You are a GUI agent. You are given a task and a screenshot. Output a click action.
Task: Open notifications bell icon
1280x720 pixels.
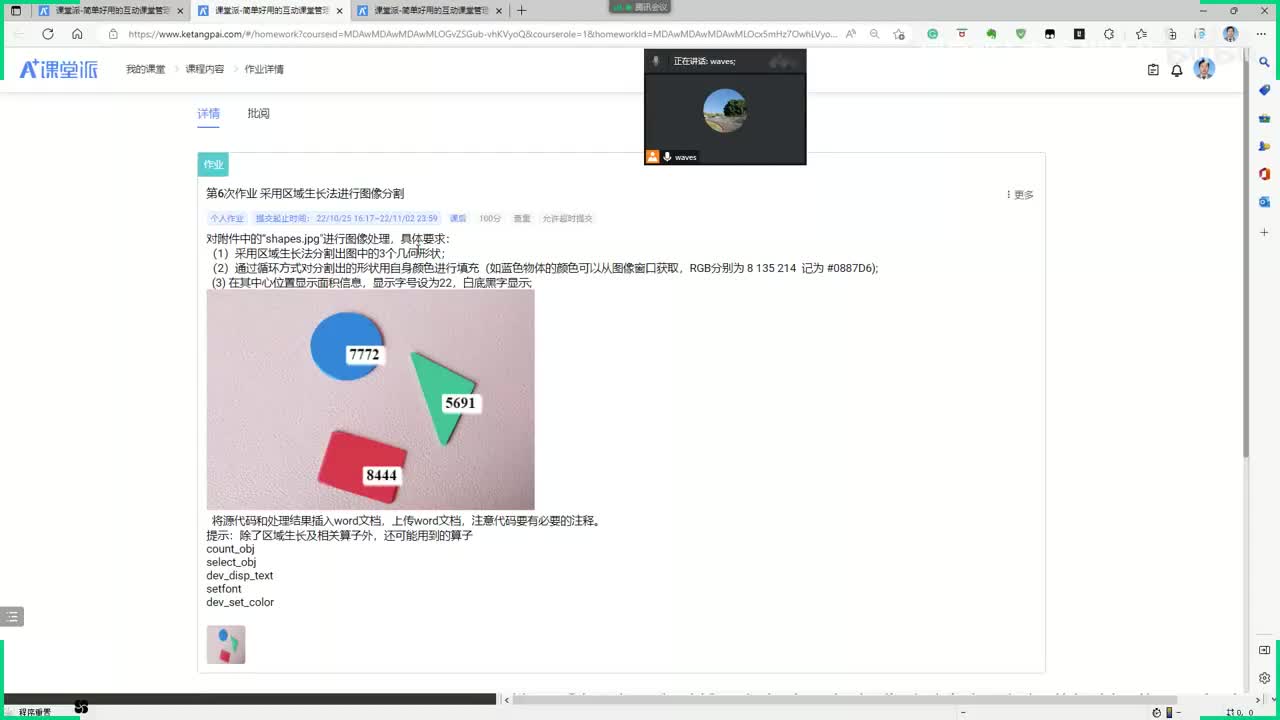tap(1177, 70)
